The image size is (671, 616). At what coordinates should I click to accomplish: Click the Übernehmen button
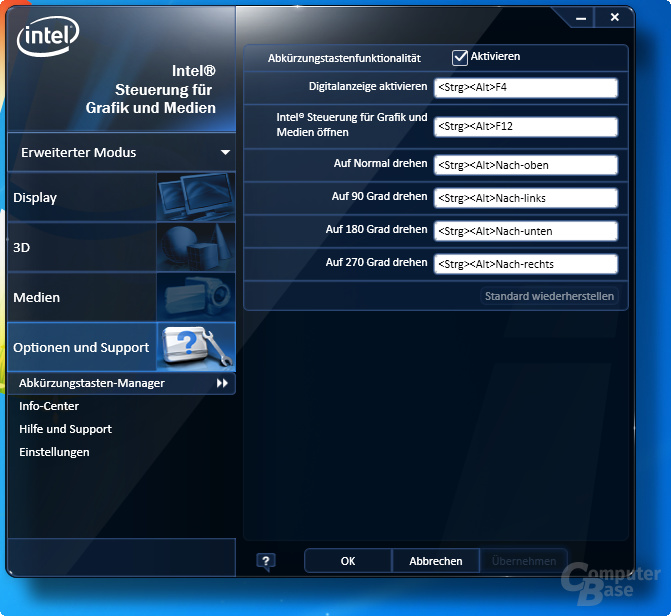(524, 561)
